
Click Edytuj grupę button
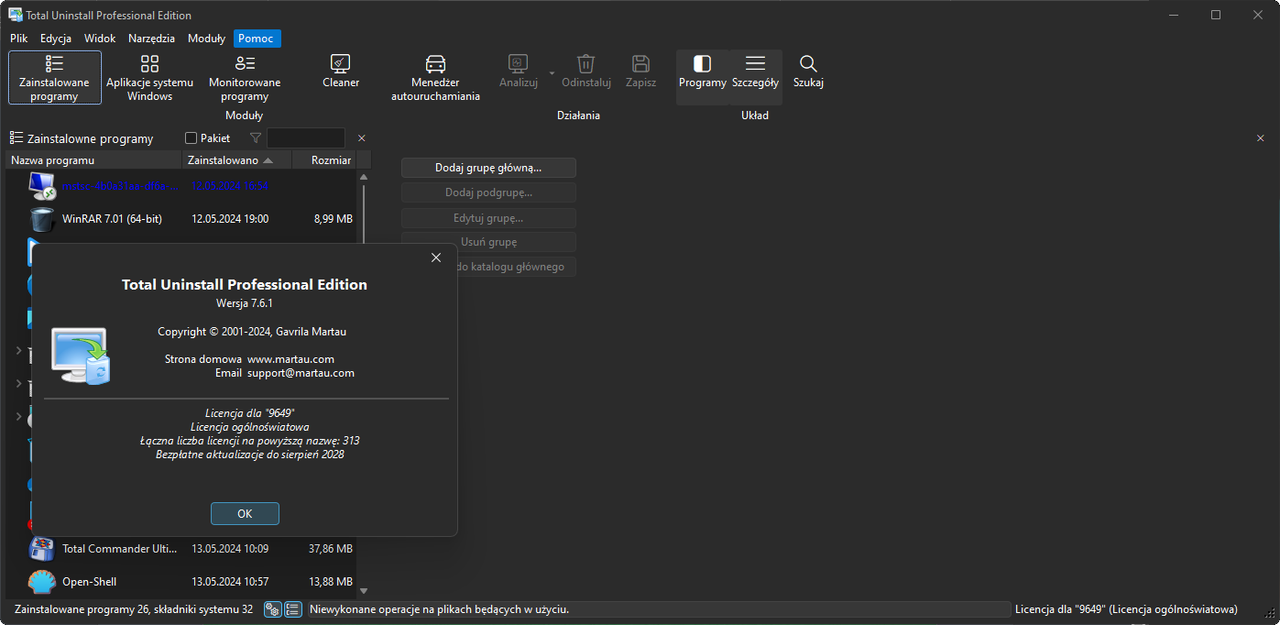488,217
